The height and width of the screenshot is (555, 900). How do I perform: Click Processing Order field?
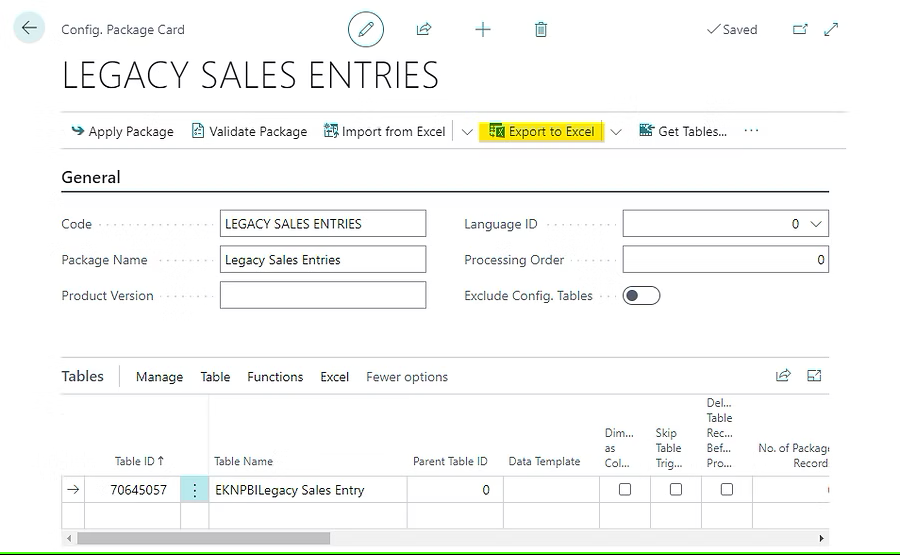tap(726, 259)
